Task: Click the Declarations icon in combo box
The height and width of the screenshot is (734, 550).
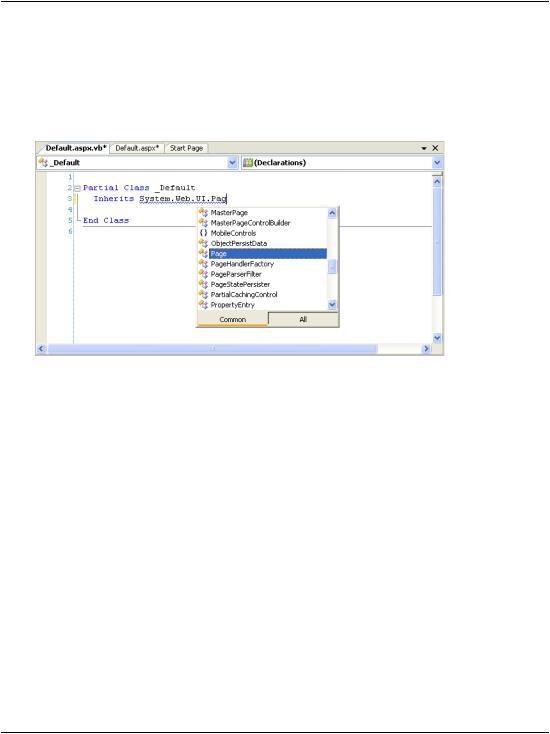Action: coord(248,162)
